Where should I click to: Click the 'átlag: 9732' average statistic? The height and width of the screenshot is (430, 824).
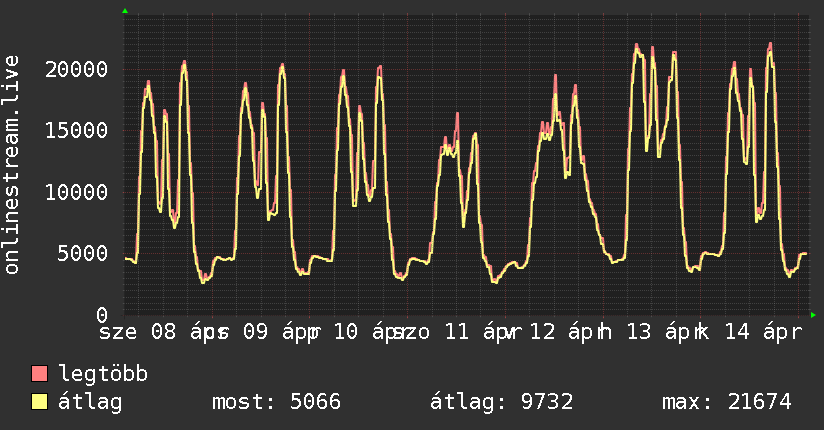(501, 402)
